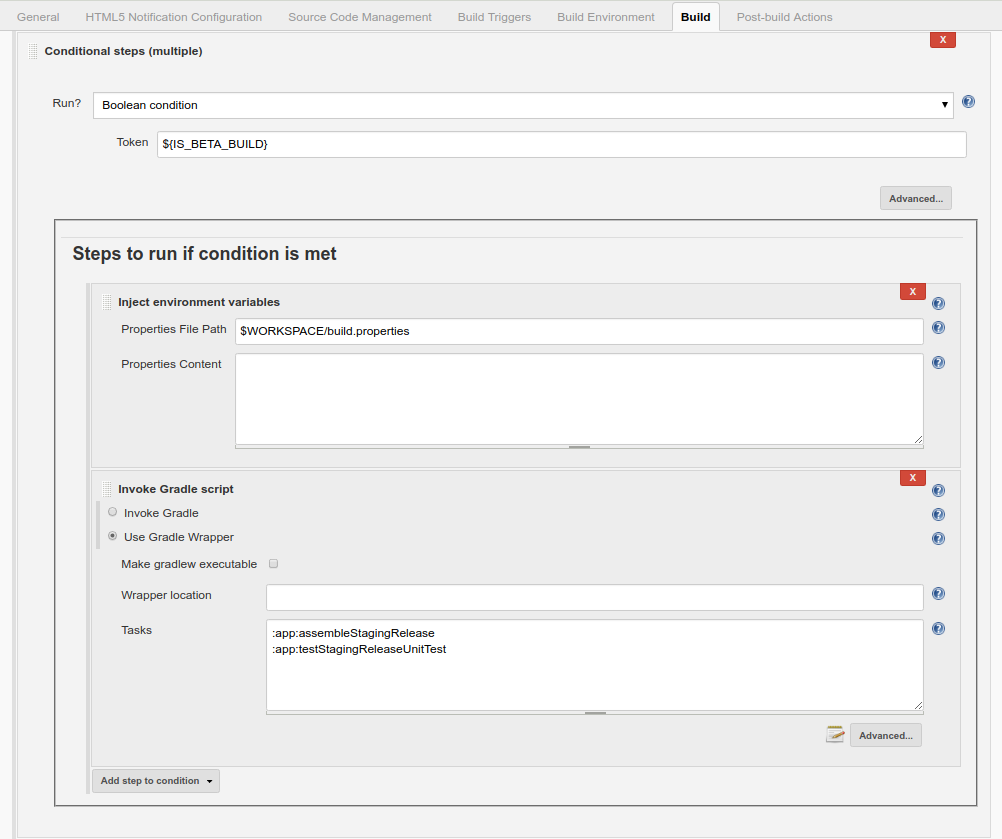Go to Post-build Actions tab
Viewport: 1002px width, 839px height.
[784, 17]
